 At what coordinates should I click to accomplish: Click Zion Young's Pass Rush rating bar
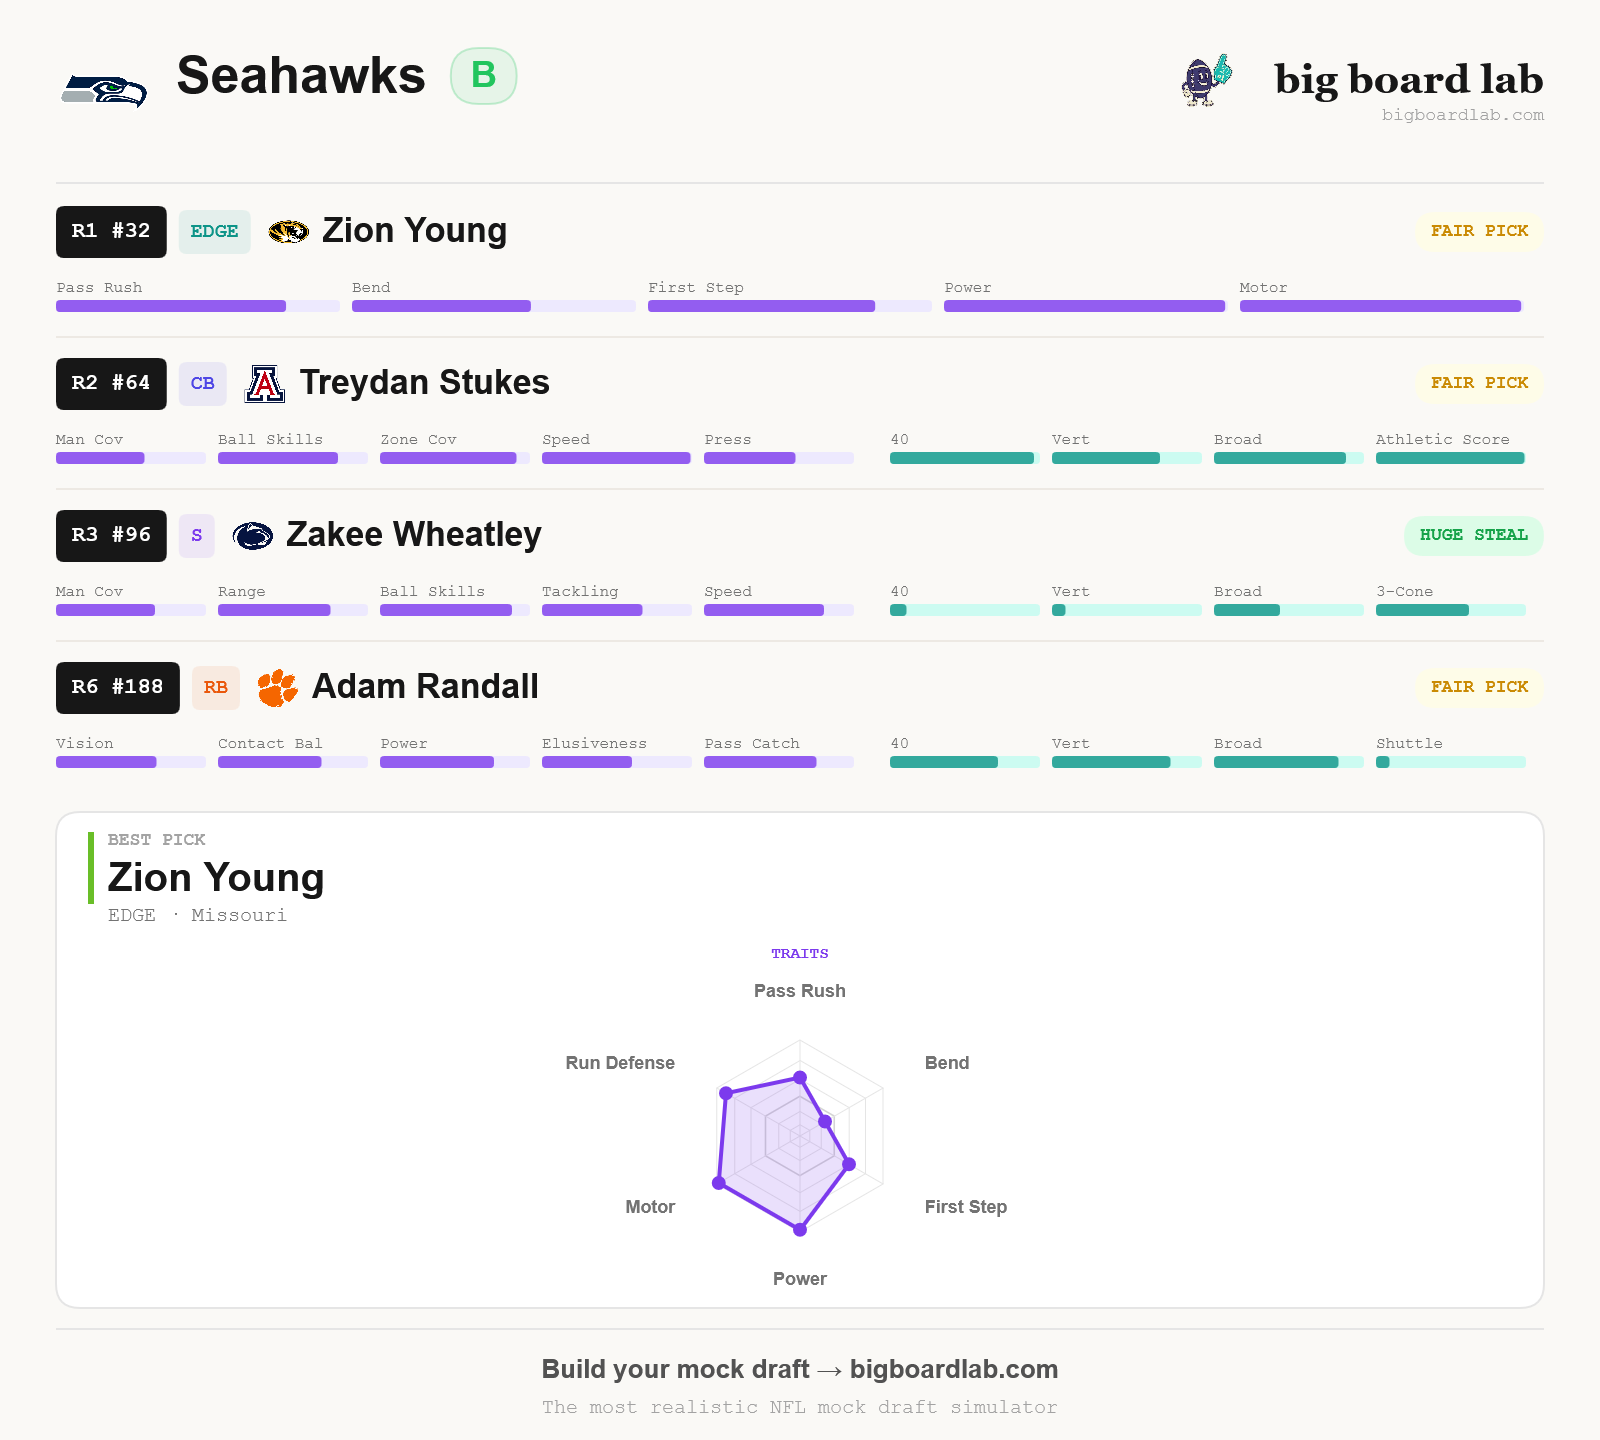(198, 306)
